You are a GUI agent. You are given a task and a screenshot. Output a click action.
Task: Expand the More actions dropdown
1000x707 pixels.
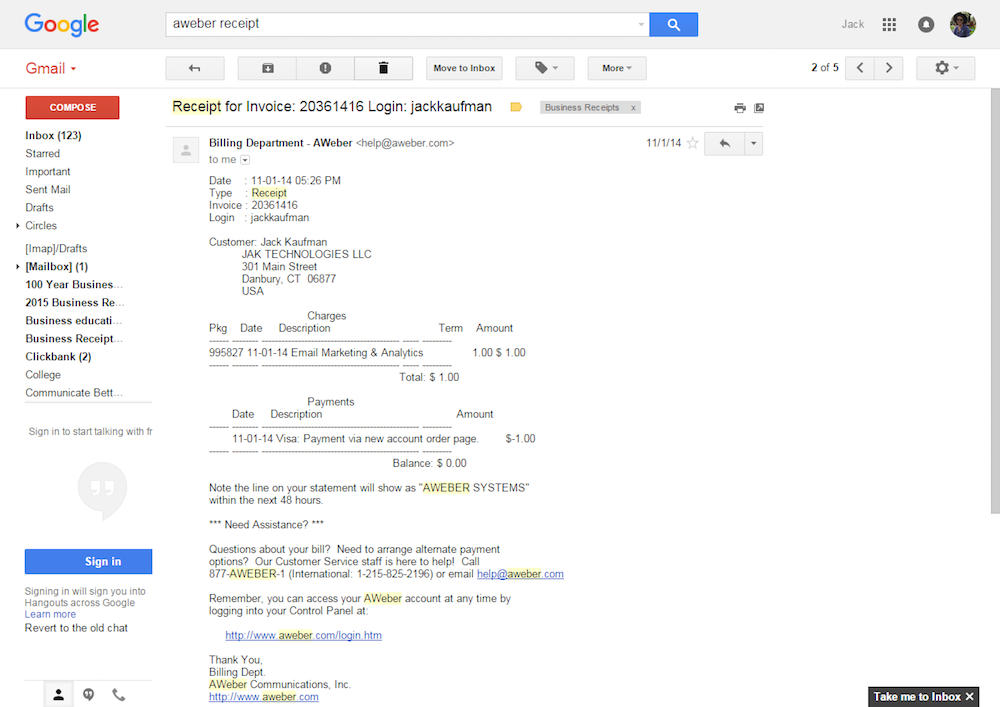tap(617, 68)
